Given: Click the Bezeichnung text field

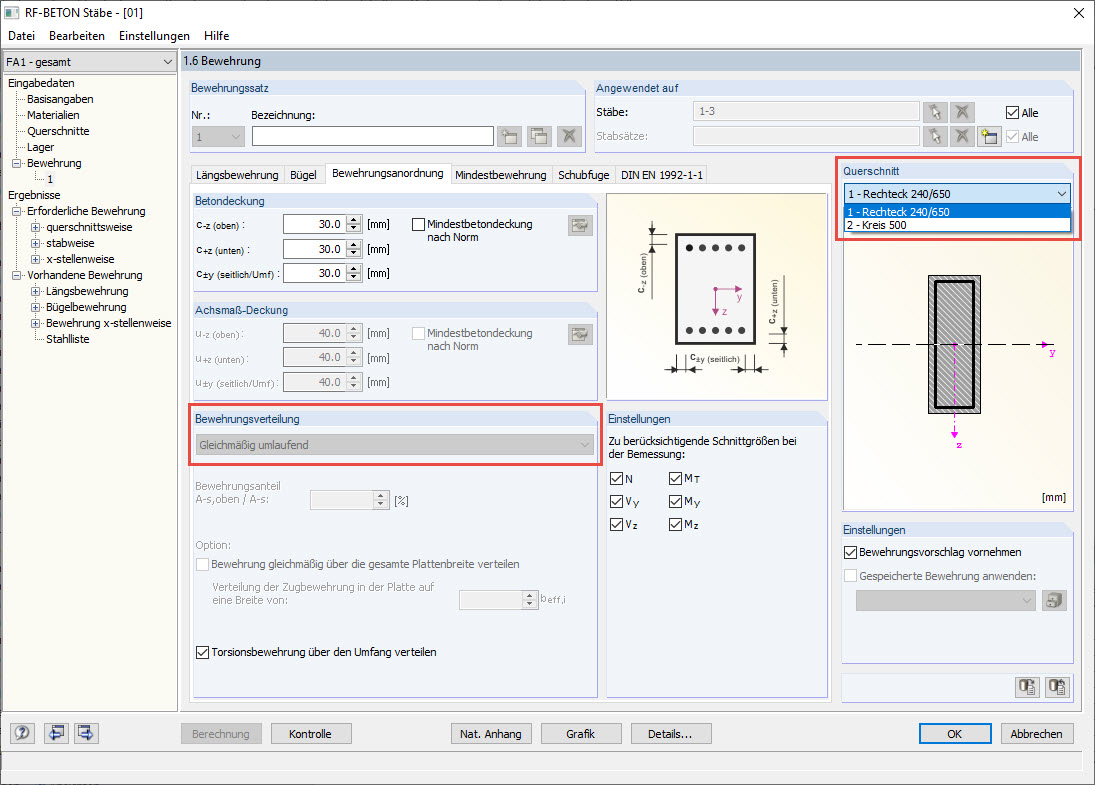Looking at the screenshot, I should [x=373, y=136].
